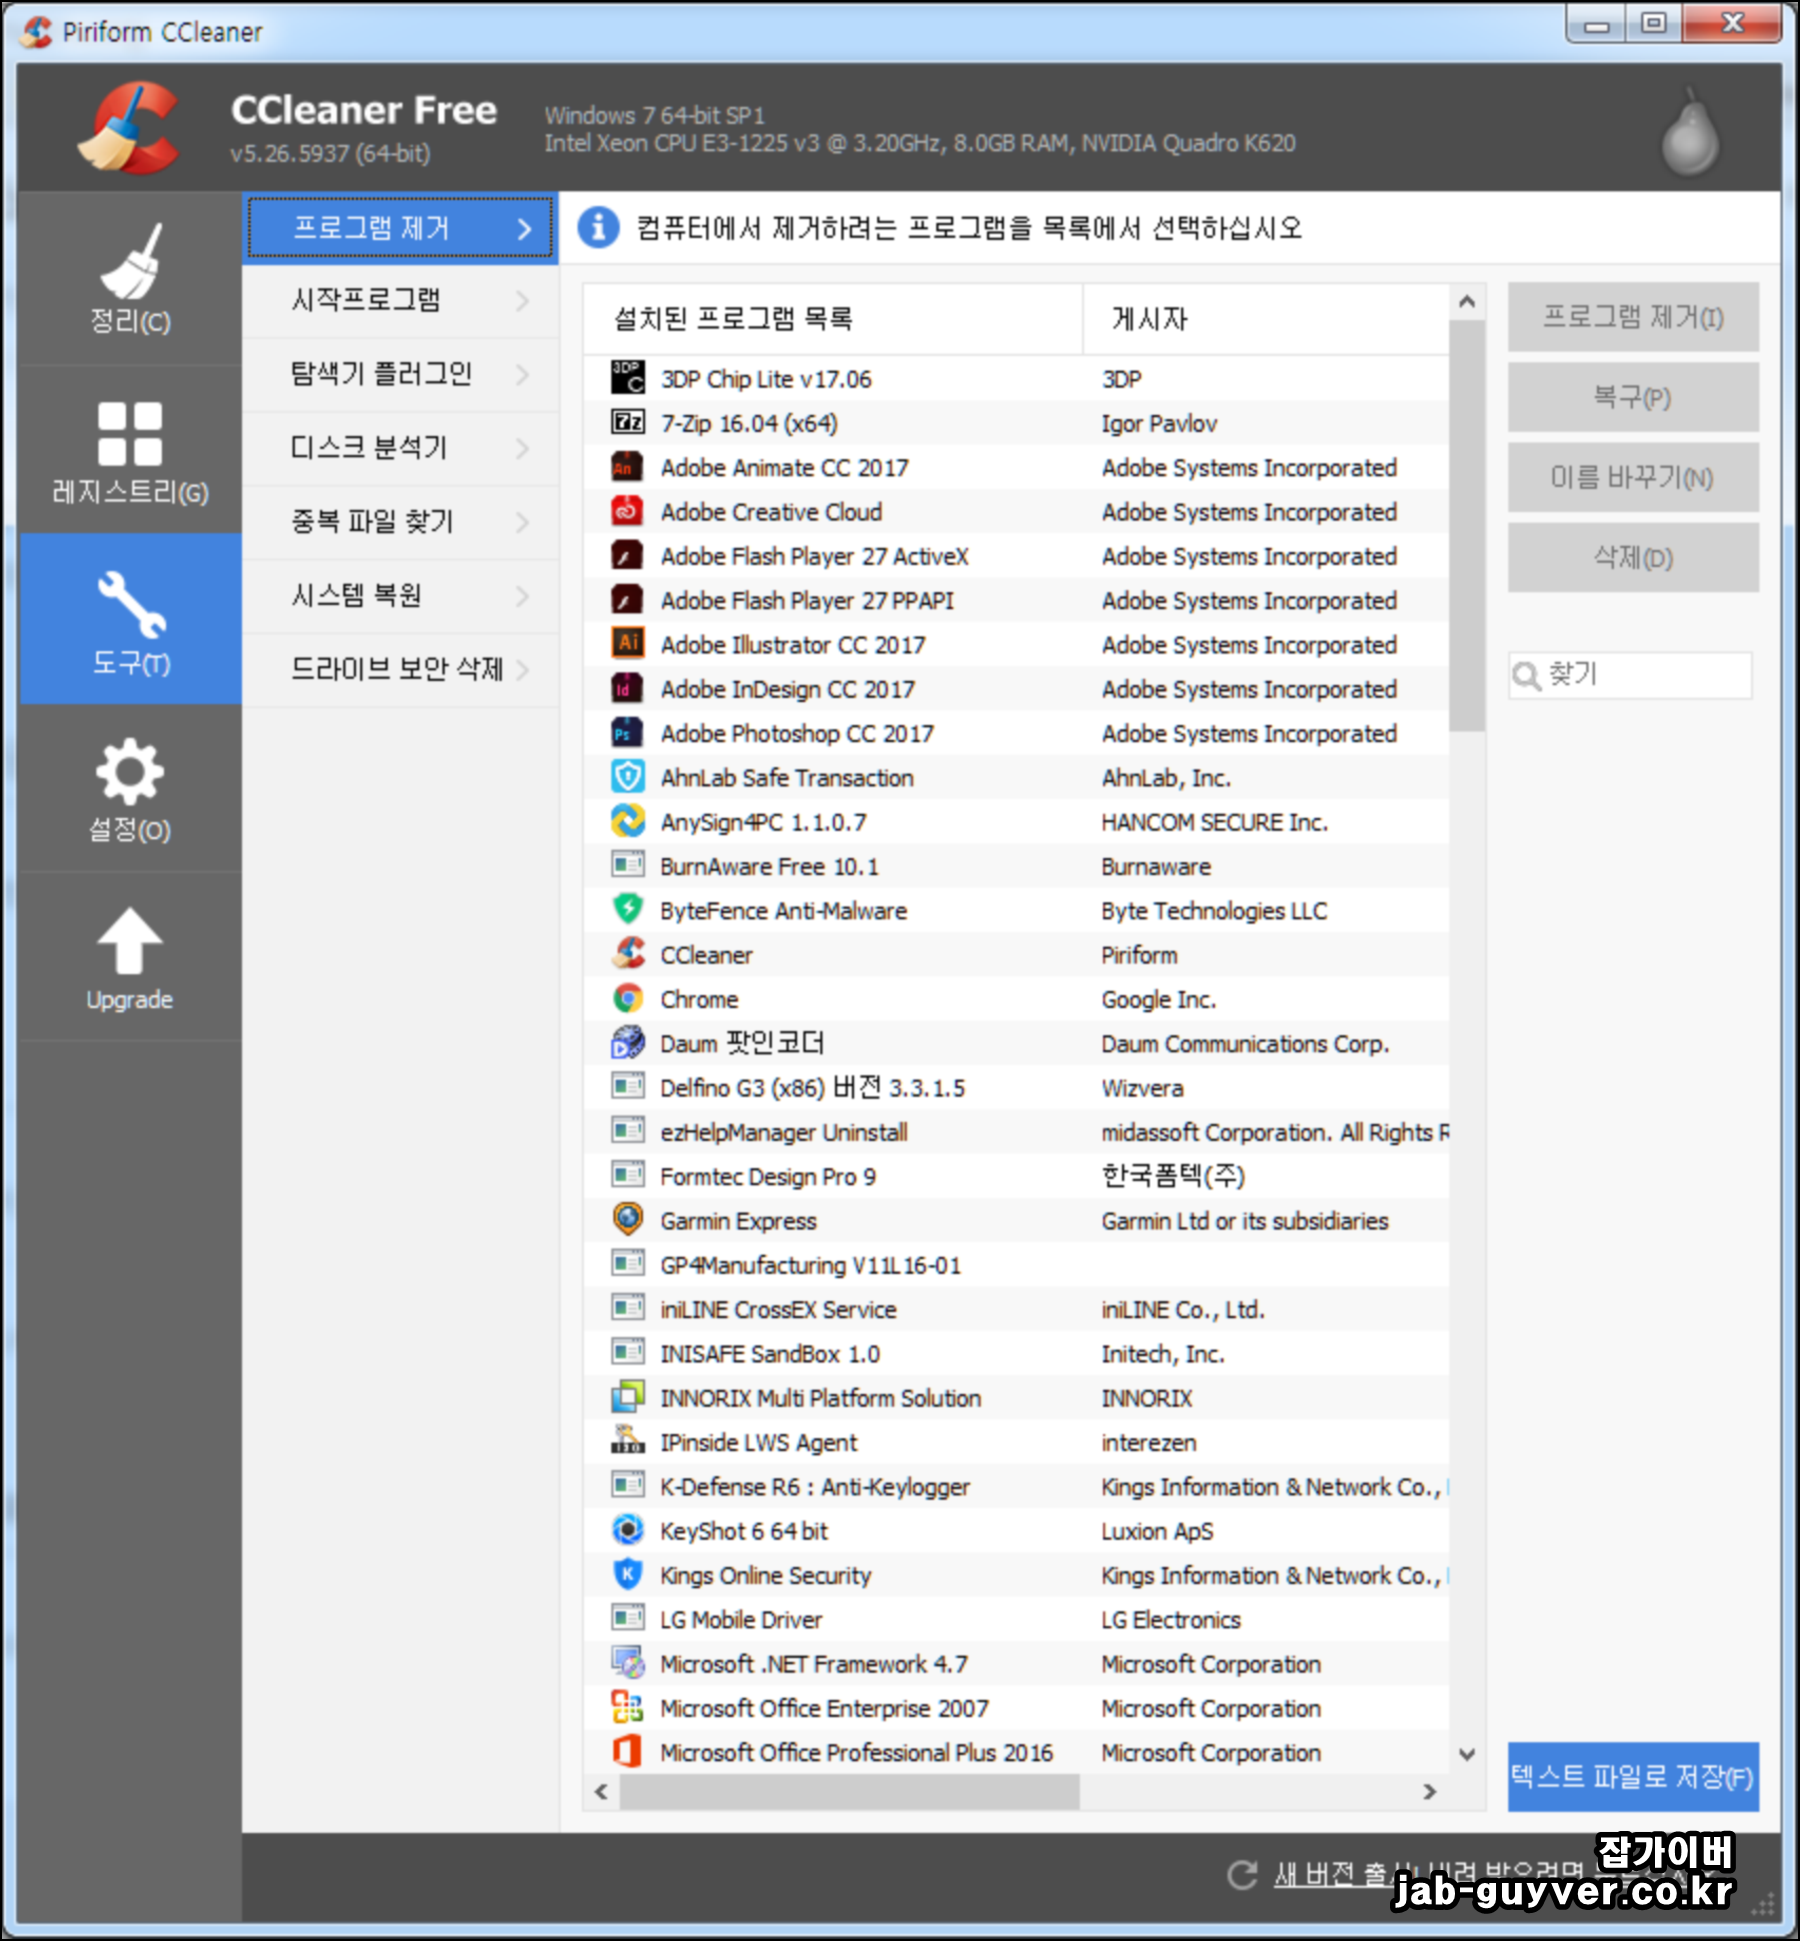This screenshot has width=1800, height=1941.
Task: Click the Microsoft Office Professional Plus 2016 icon
Action: pos(628,1751)
